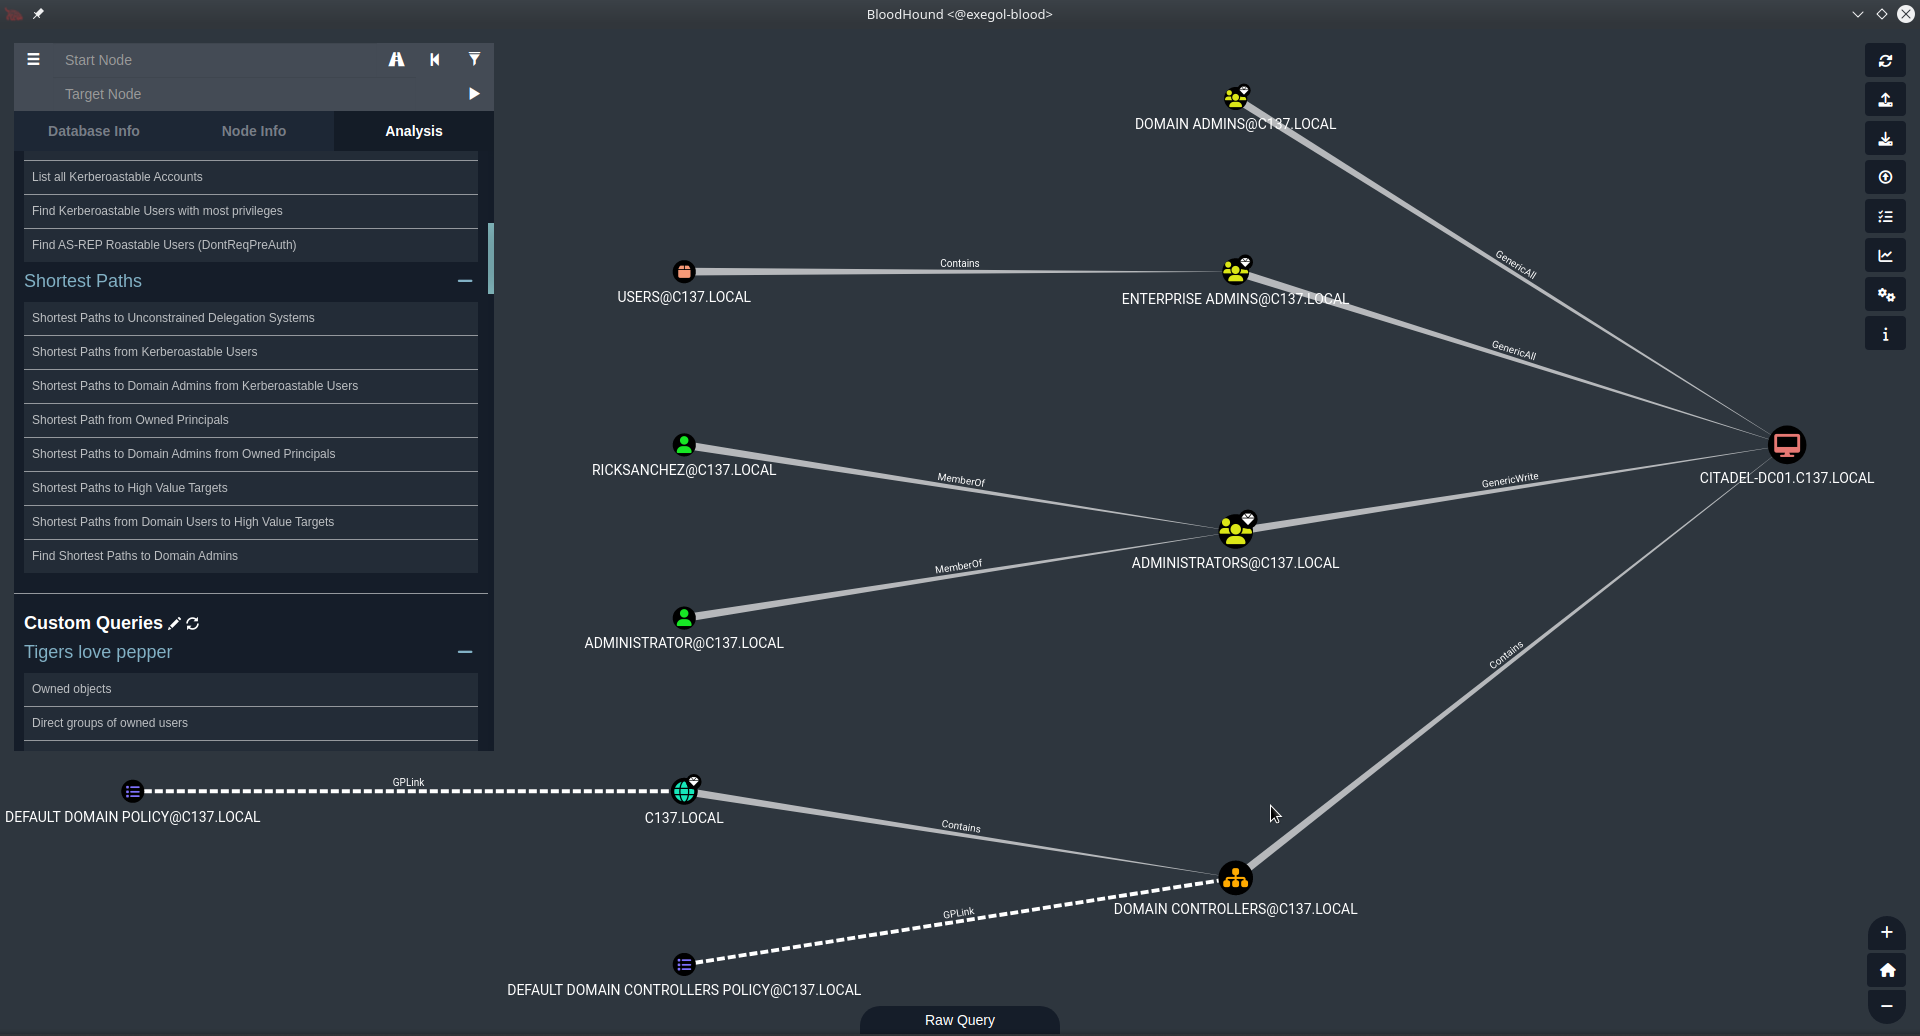Click the refresh graph icon
Viewport: 1920px width, 1036px height.
tap(1885, 61)
